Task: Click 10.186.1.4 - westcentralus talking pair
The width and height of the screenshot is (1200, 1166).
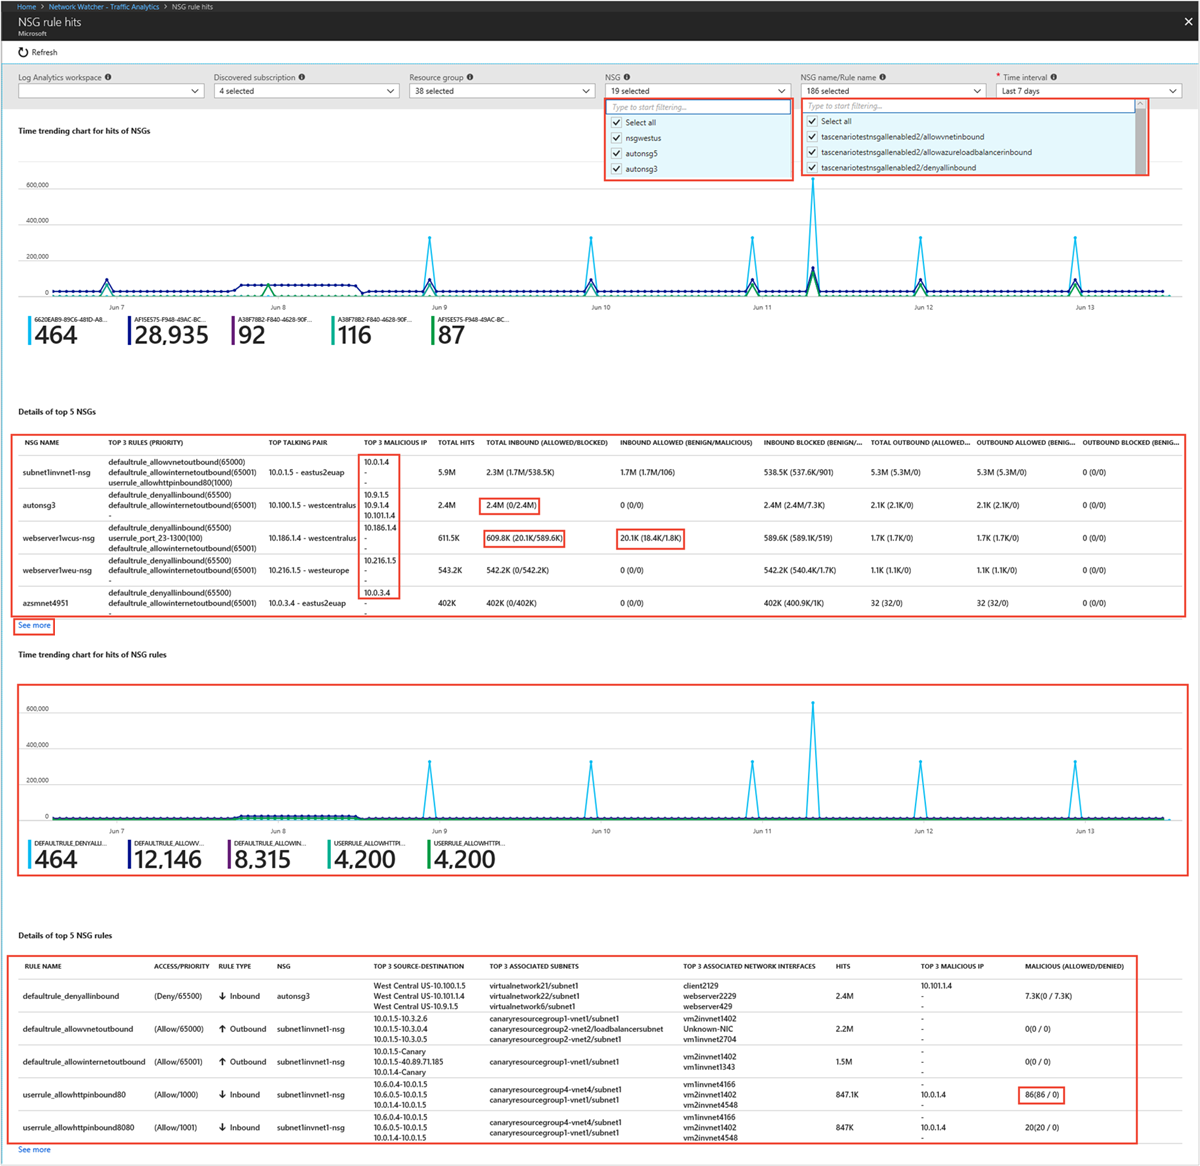Action: click(x=312, y=538)
